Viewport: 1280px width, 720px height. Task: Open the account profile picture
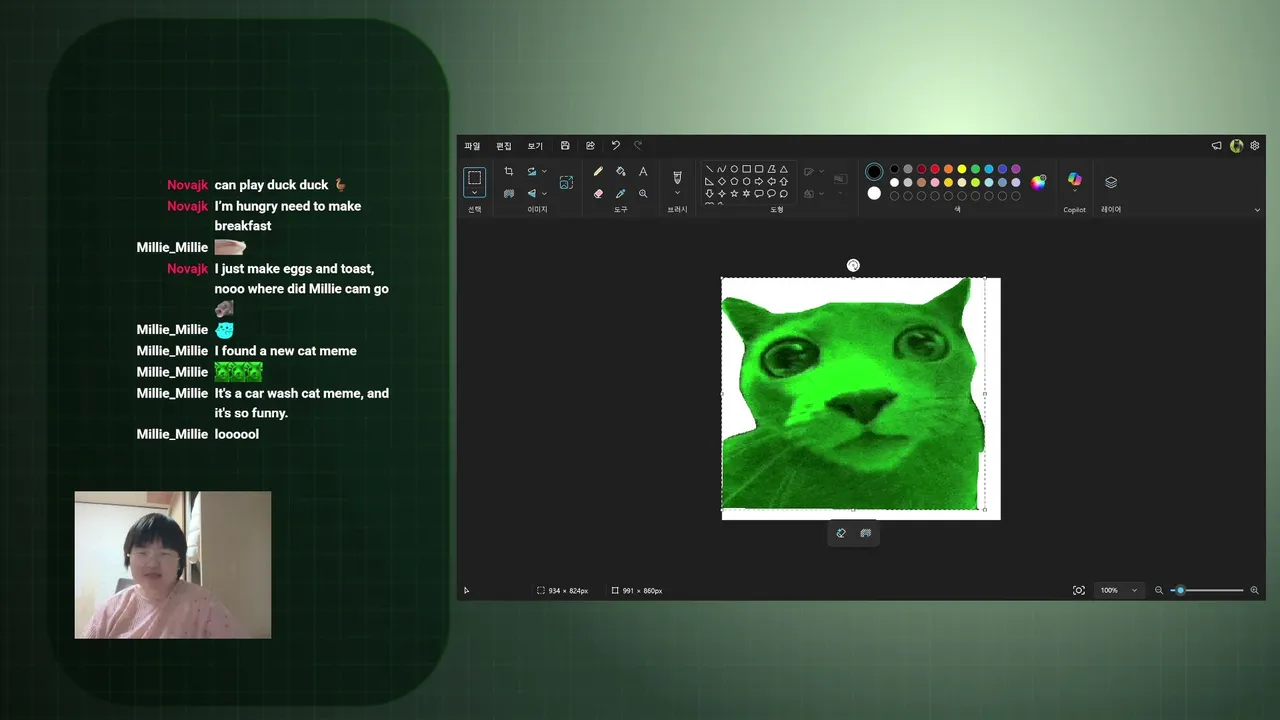(1236, 146)
